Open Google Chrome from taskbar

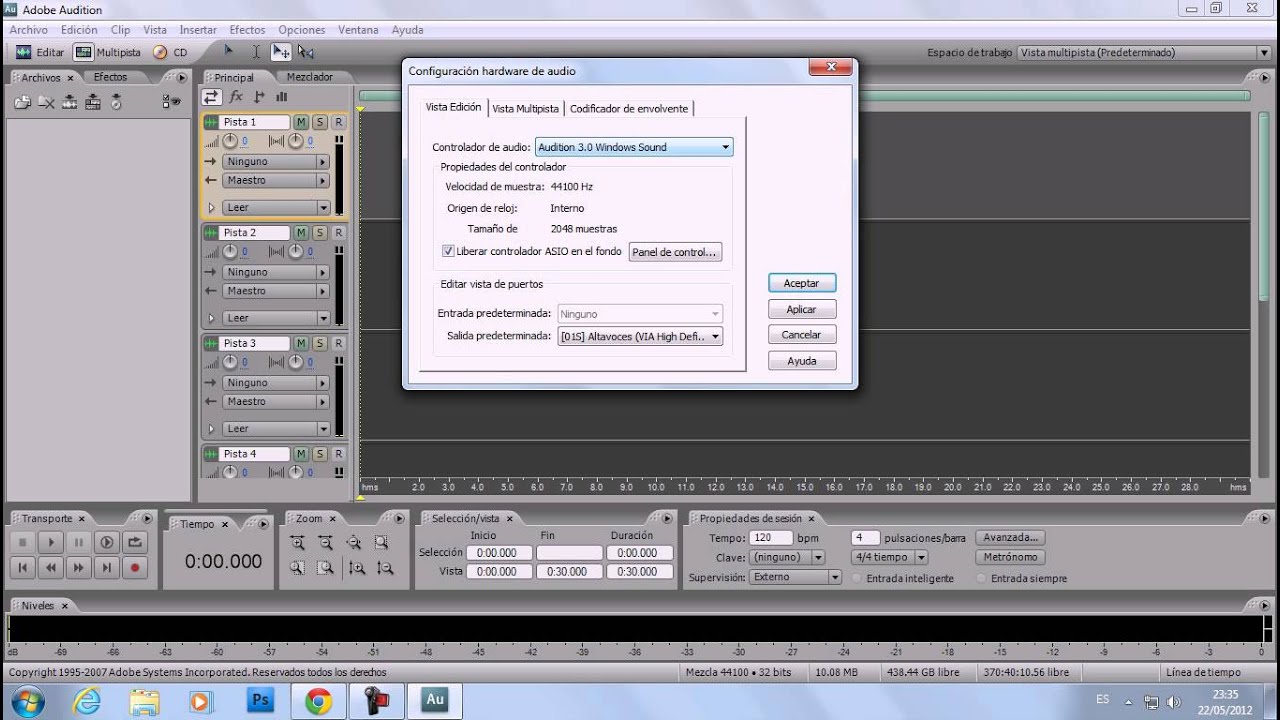[318, 701]
